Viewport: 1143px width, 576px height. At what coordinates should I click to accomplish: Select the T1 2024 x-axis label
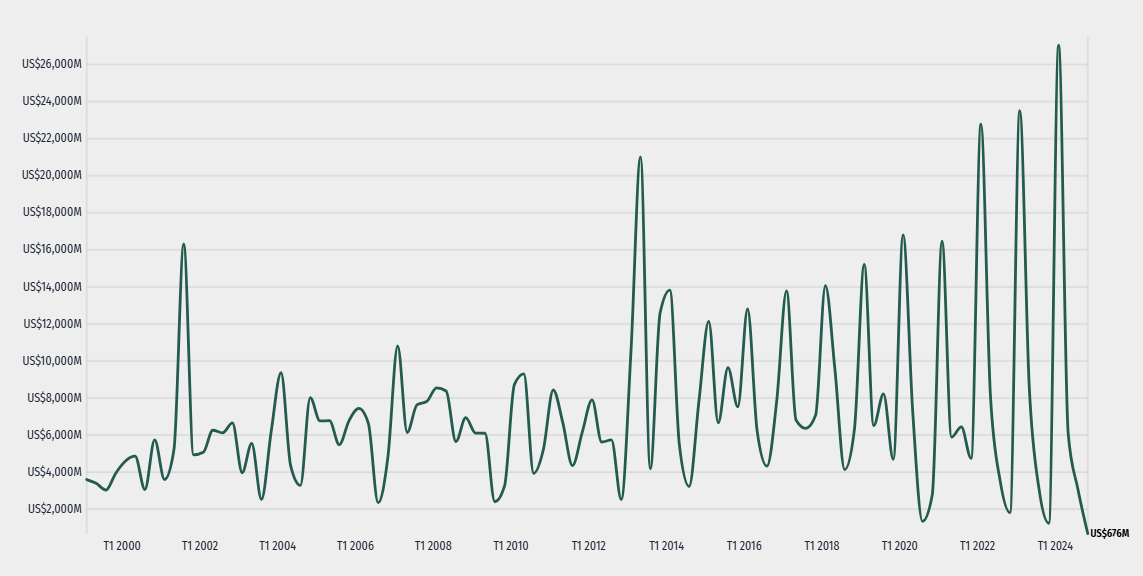(x=1056, y=546)
